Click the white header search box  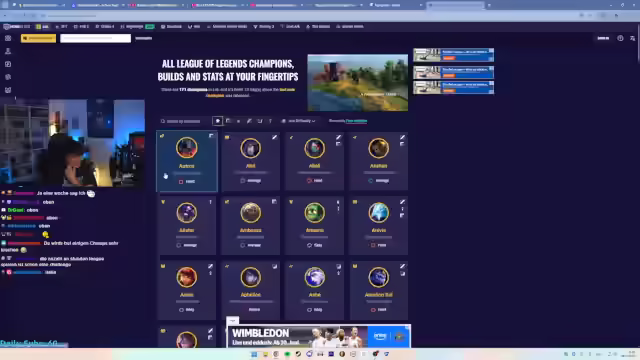point(96,38)
